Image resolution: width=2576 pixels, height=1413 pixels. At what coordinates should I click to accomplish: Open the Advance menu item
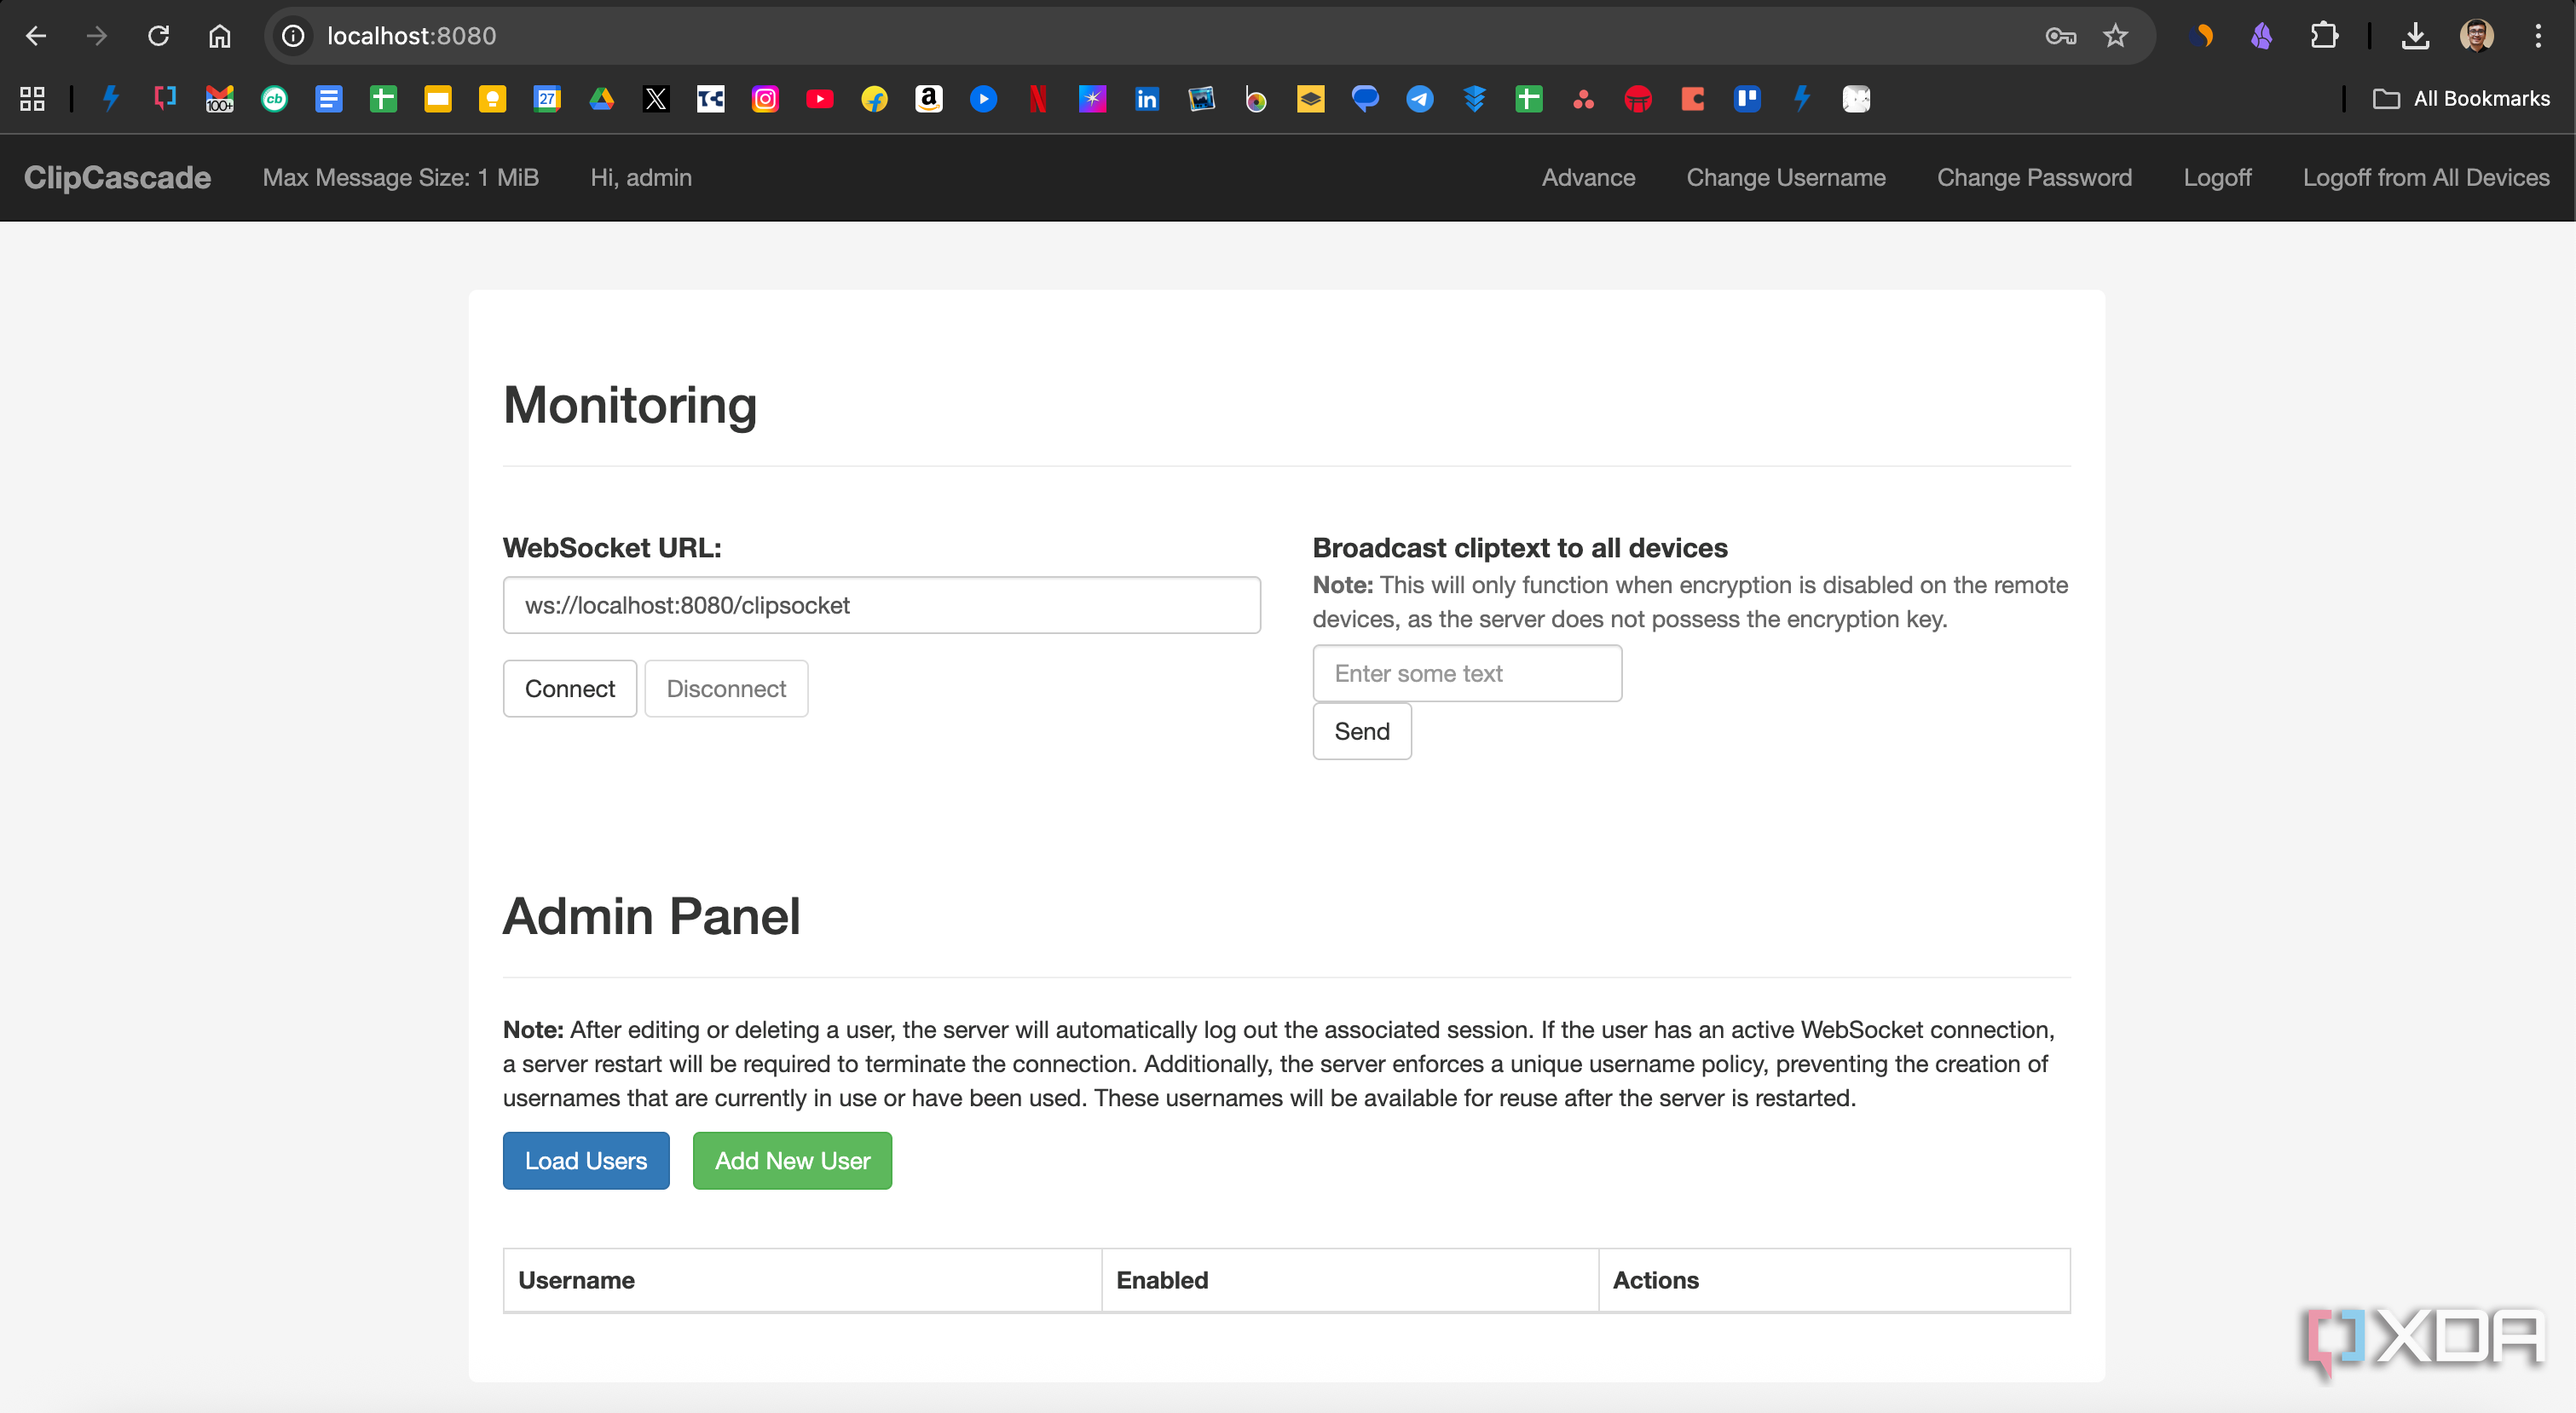(1588, 177)
